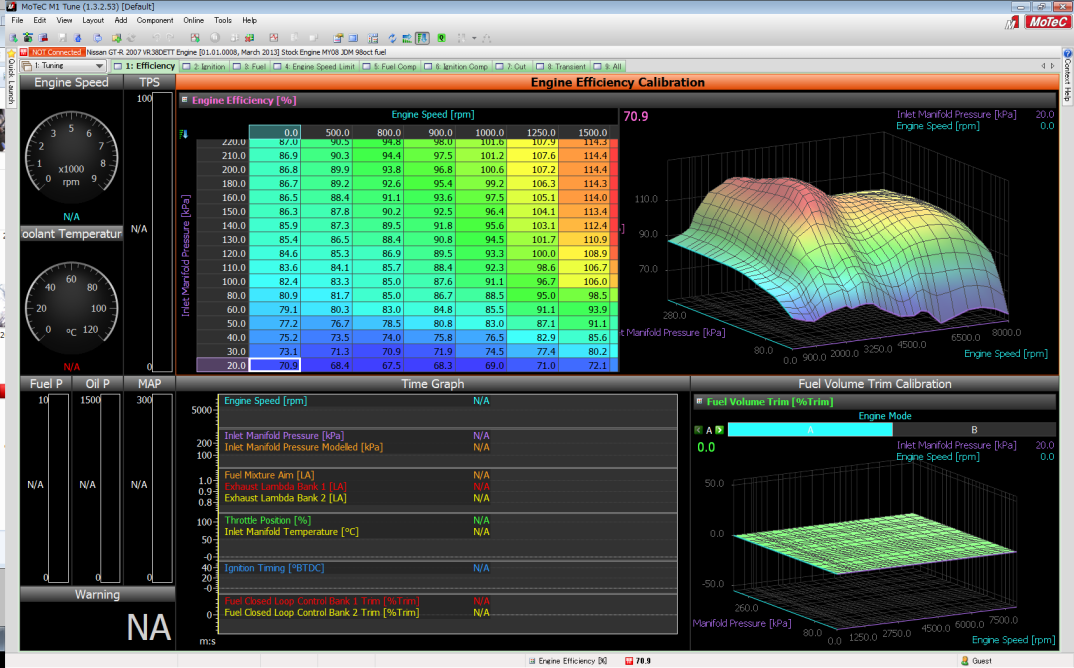This screenshot has width=1074, height=668.
Task: Click the yellow folder with green plus icon
Action: click(x=116, y=38)
